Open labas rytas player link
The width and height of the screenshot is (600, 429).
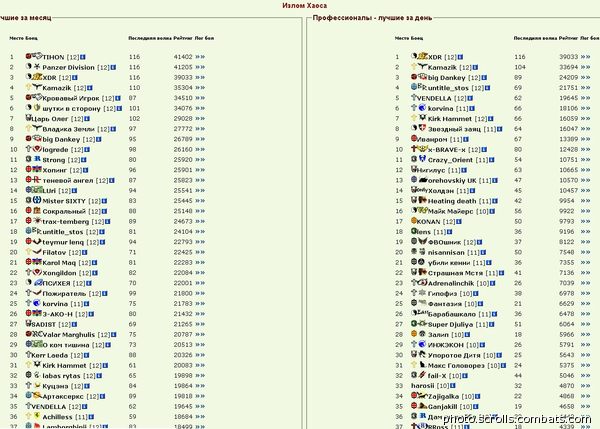click(x=61, y=376)
